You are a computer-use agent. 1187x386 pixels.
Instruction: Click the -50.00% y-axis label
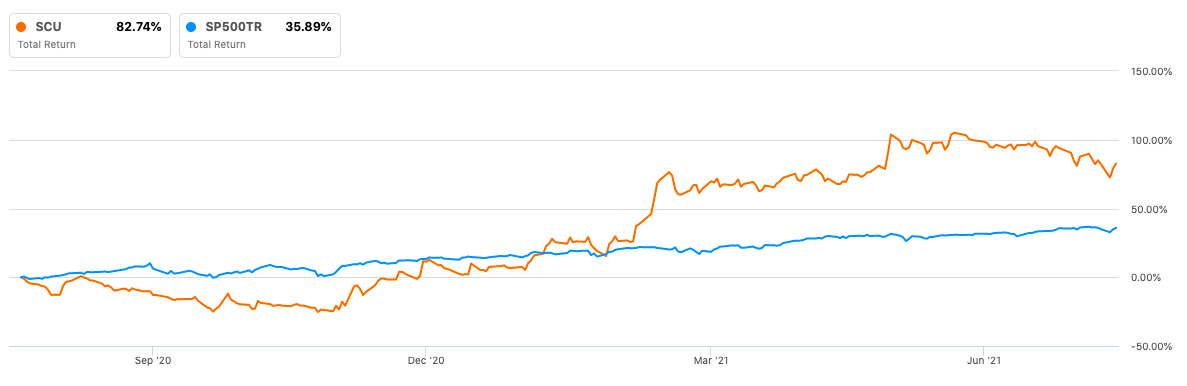point(1151,347)
